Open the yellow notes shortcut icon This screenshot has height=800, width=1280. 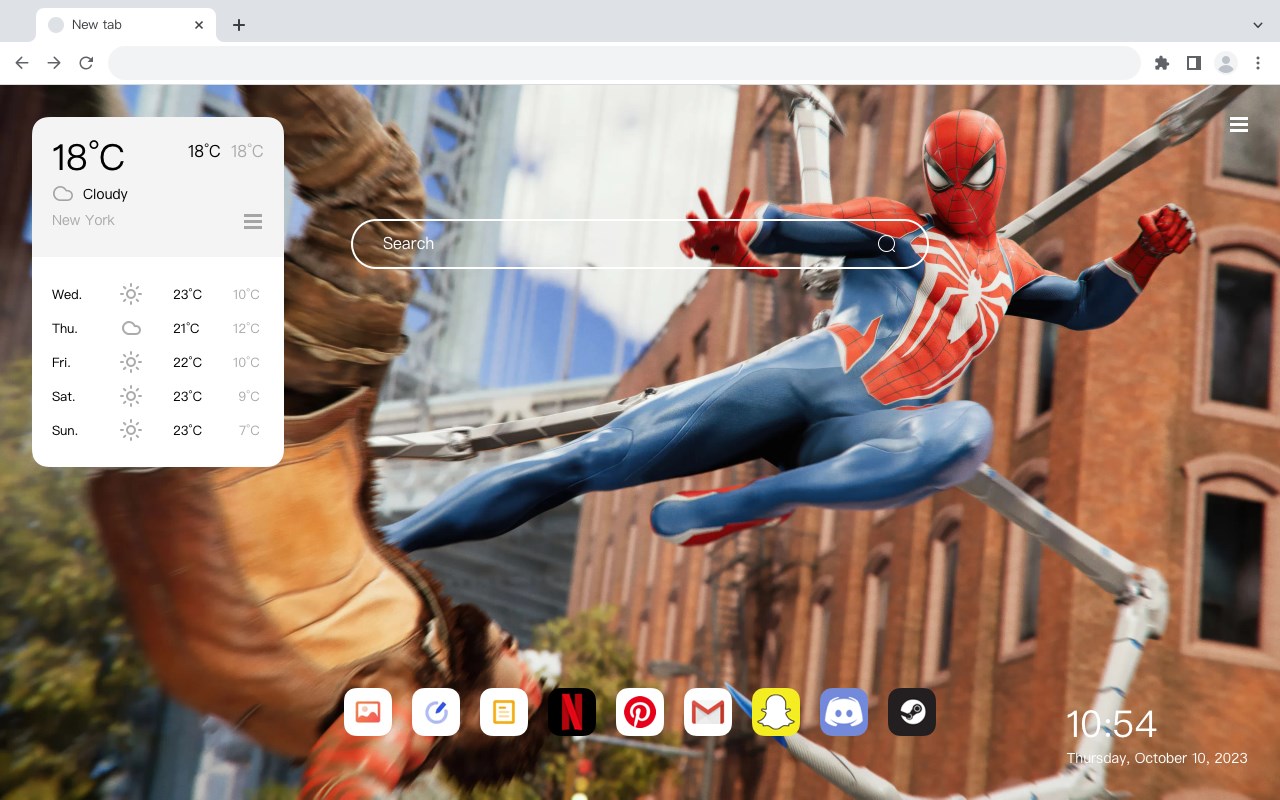pos(504,712)
